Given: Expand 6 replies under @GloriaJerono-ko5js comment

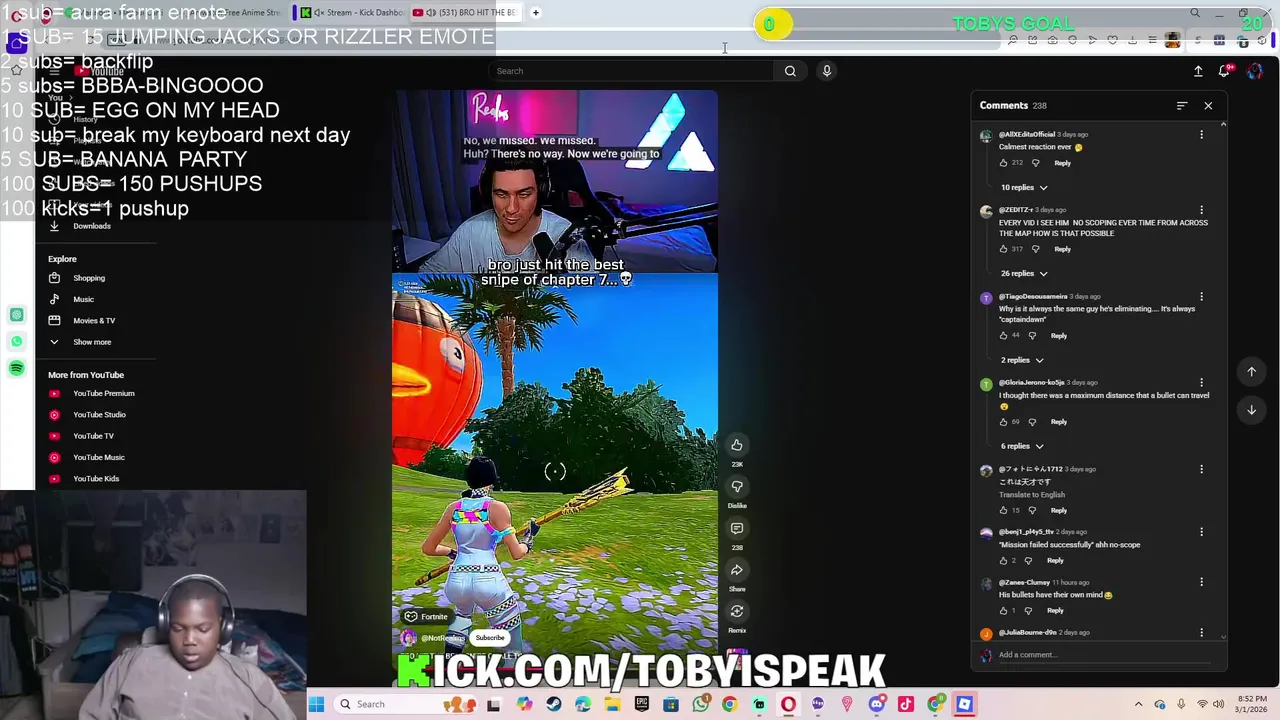Looking at the screenshot, I should [1022, 446].
